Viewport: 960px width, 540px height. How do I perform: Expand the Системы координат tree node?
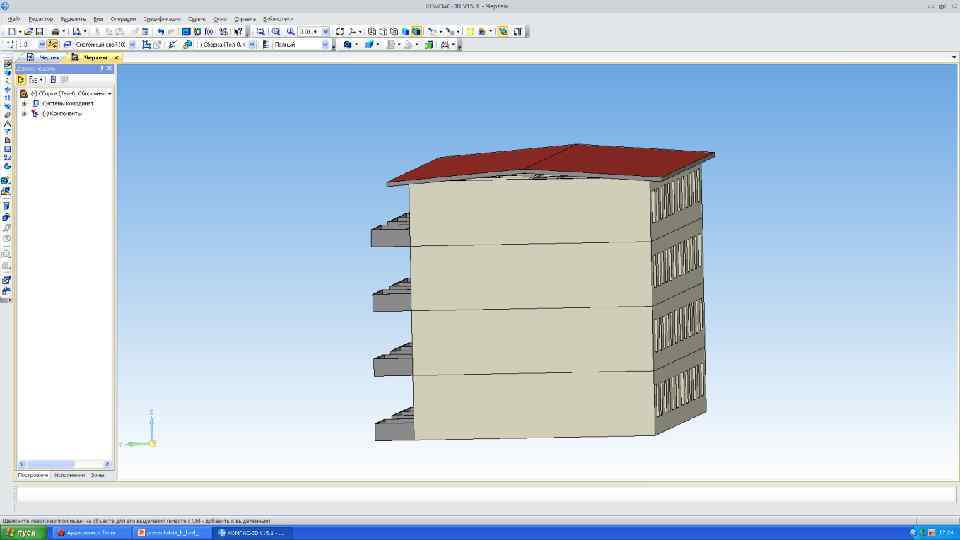coord(24,103)
